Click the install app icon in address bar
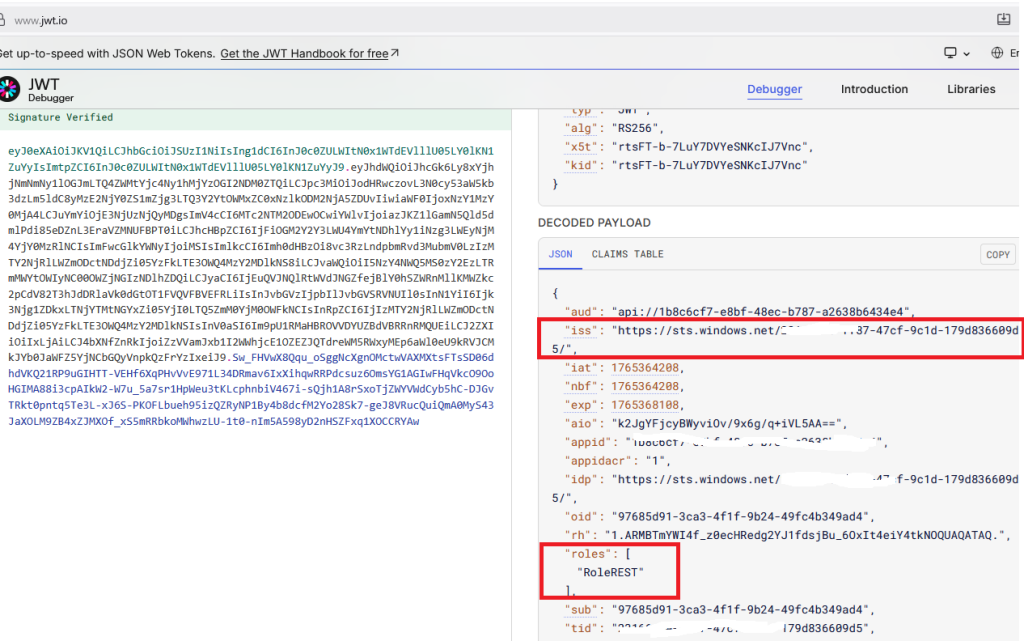 [1003, 19]
